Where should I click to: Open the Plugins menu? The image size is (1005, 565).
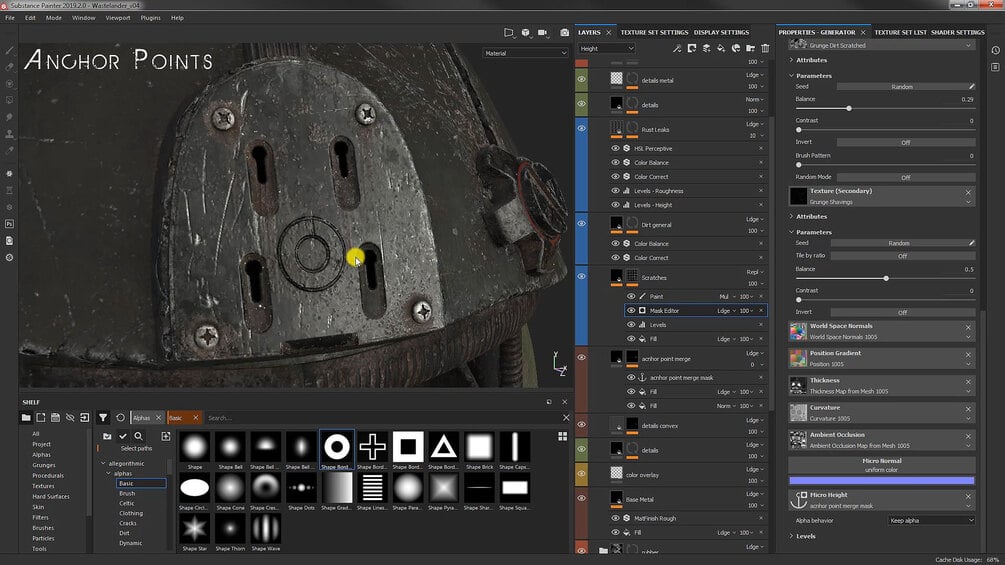coord(150,18)
